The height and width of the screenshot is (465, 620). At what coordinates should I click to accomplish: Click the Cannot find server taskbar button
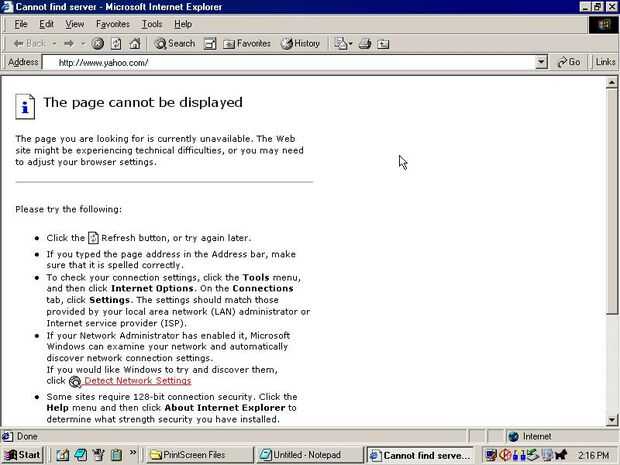(x=420, y=456)
